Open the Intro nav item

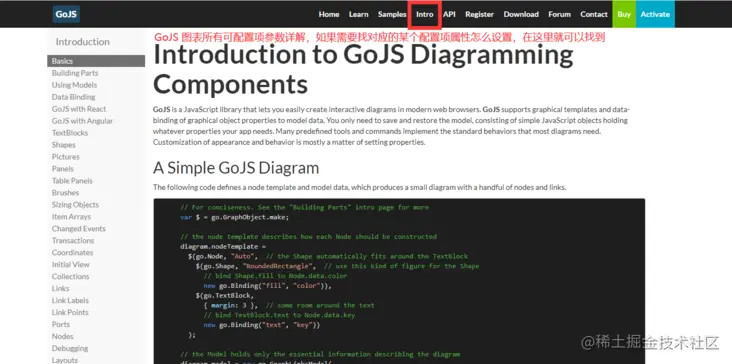[x=425, y=14]
